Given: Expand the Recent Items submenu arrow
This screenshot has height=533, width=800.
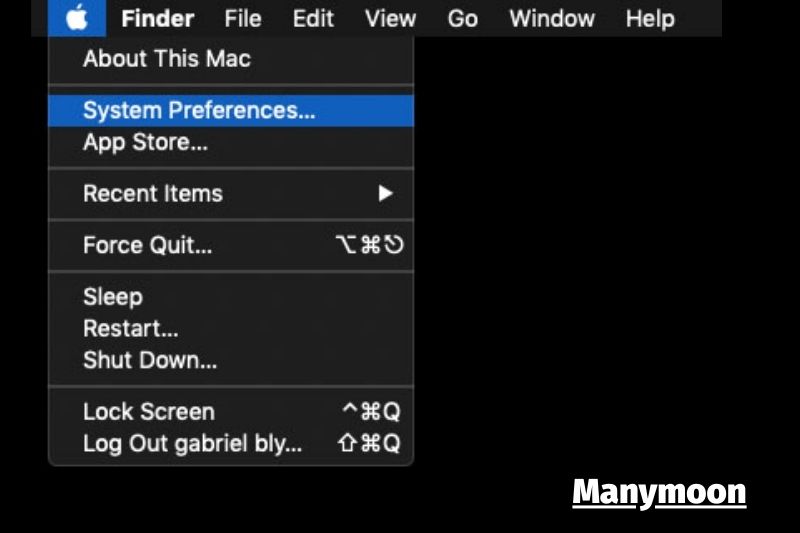Looking at the screenshot, I should [386, 193].
